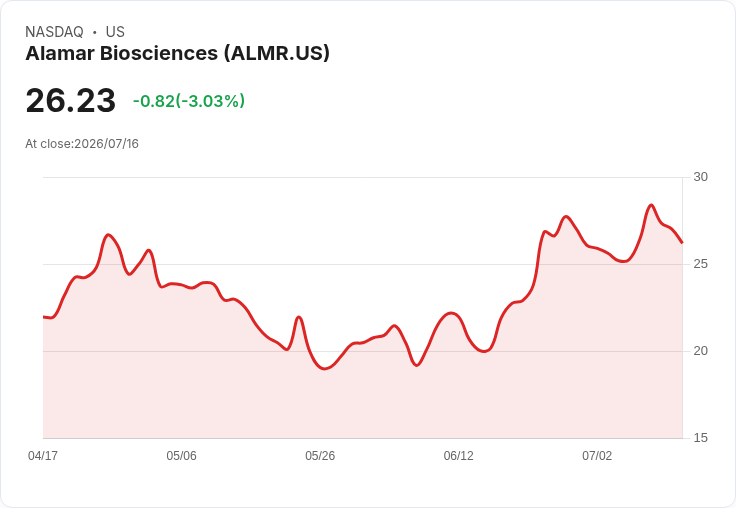
Task: Select the 05/06 date axis label
Action: click(181, 456)
